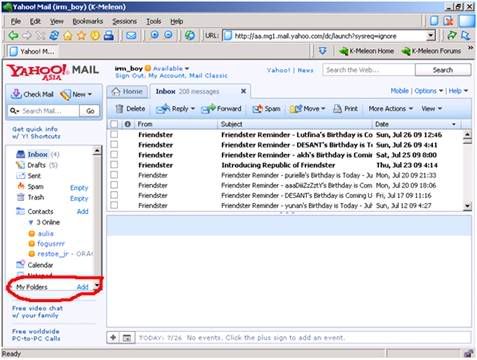Click Add next to Contacts
This screenshot has height=360, width=477.
(x=82, y=211)
